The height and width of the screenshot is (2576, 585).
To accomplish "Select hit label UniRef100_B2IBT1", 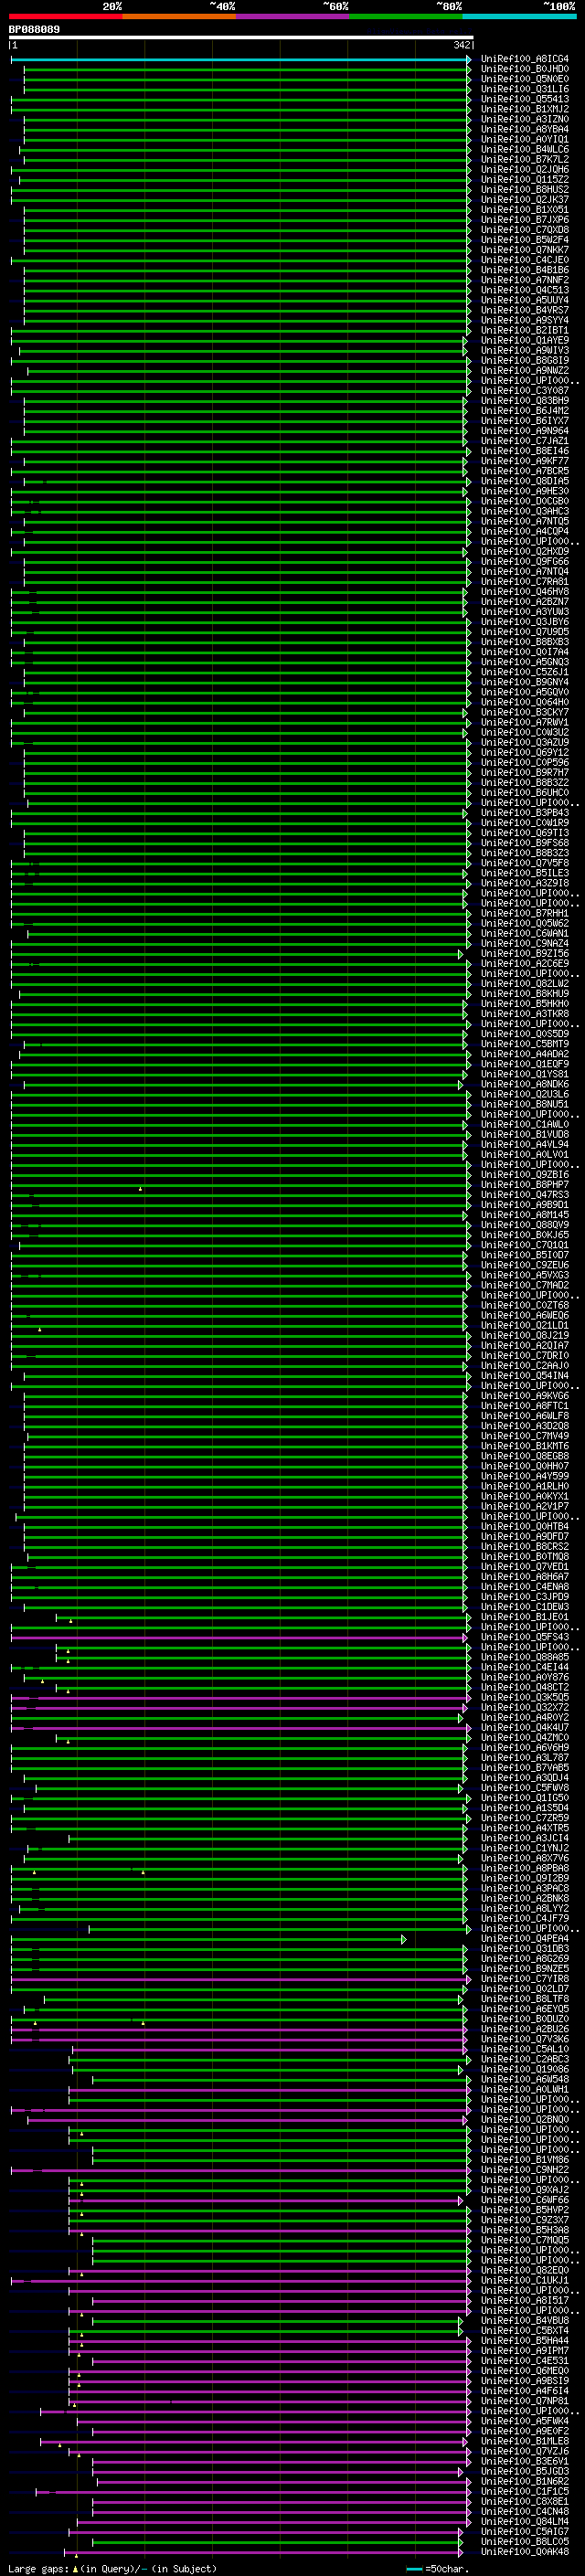I will [525, 330].
